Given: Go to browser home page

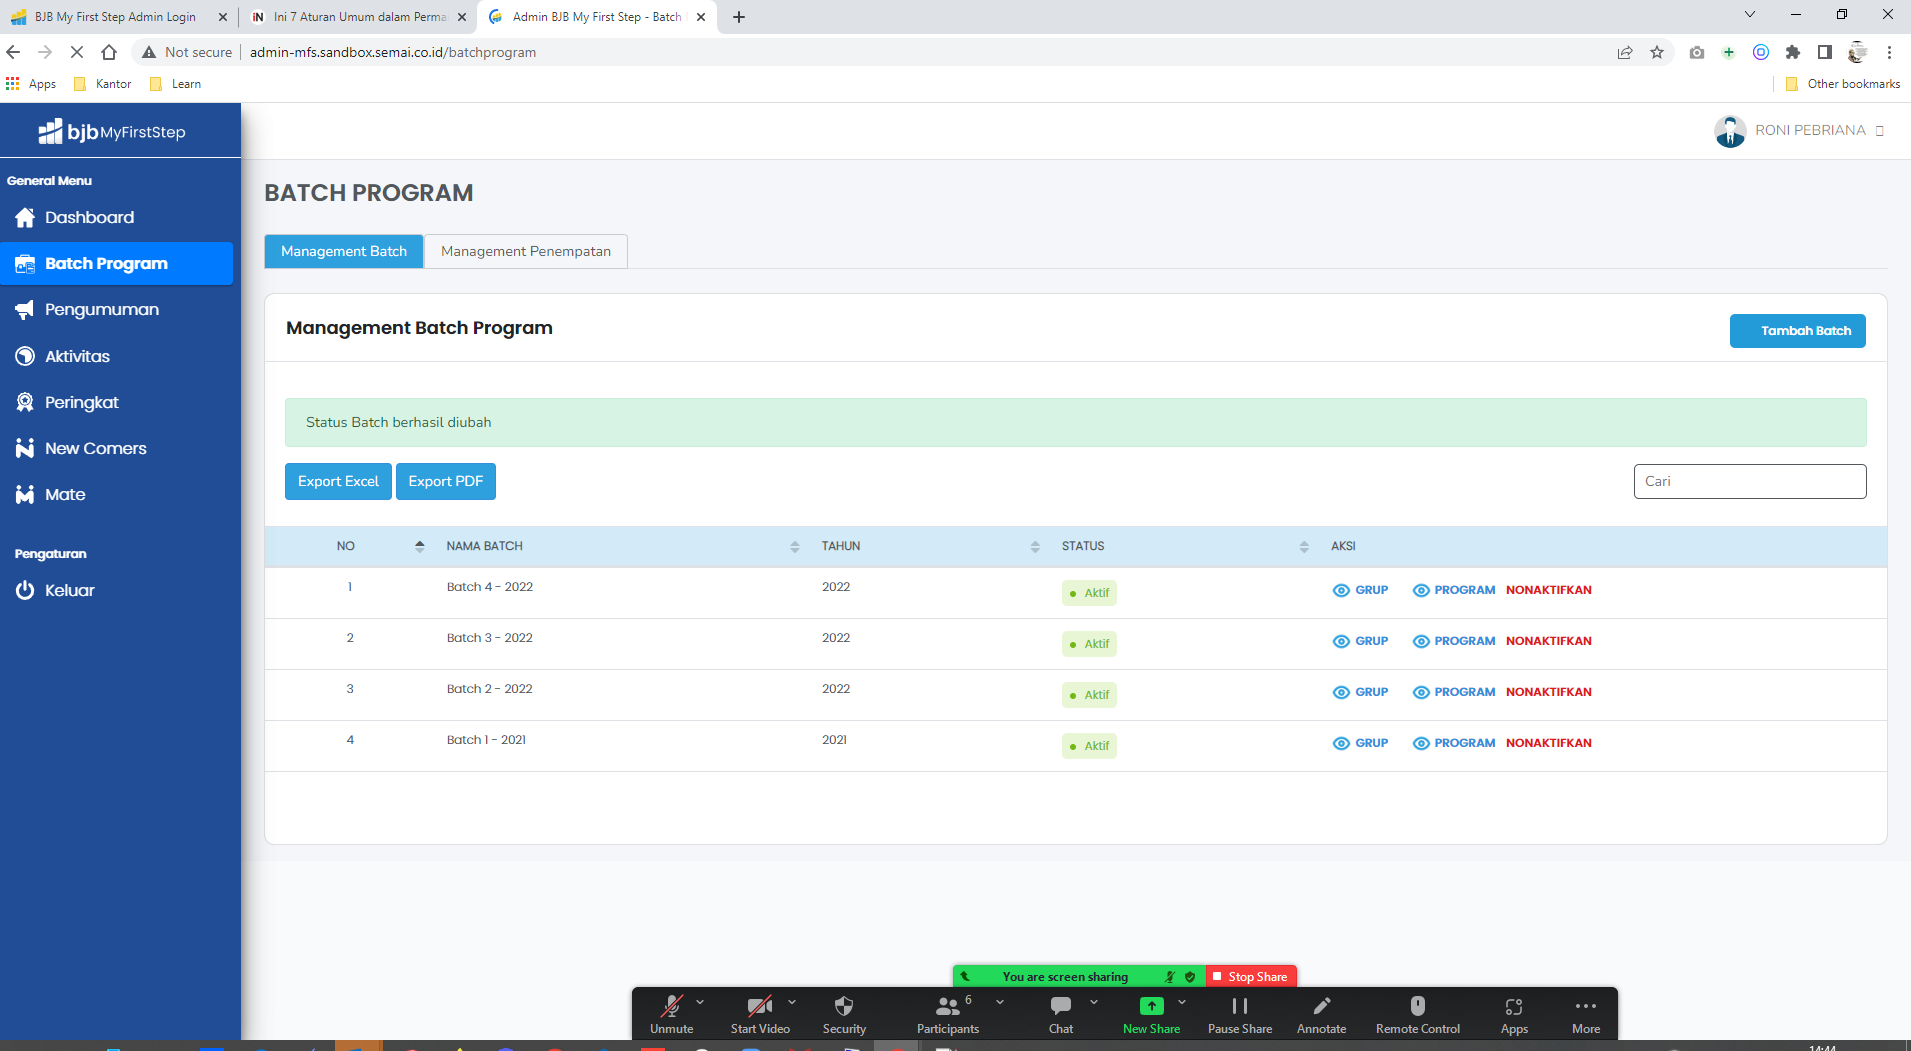Looking at the screenshot, I should click(109, 52).
